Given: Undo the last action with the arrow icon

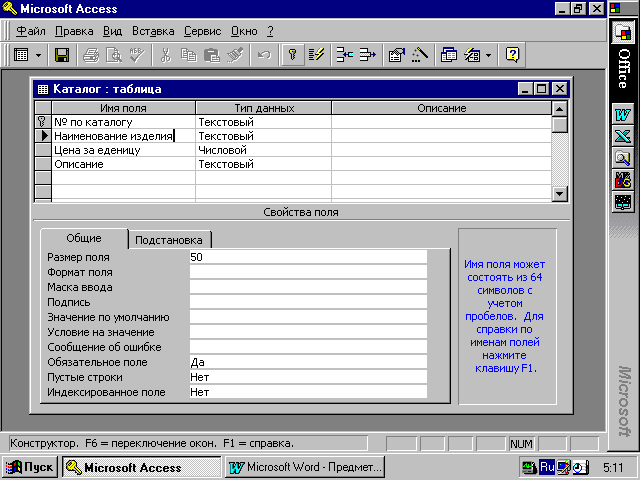Looking at the screenshot, I should (x=264, y=55).
